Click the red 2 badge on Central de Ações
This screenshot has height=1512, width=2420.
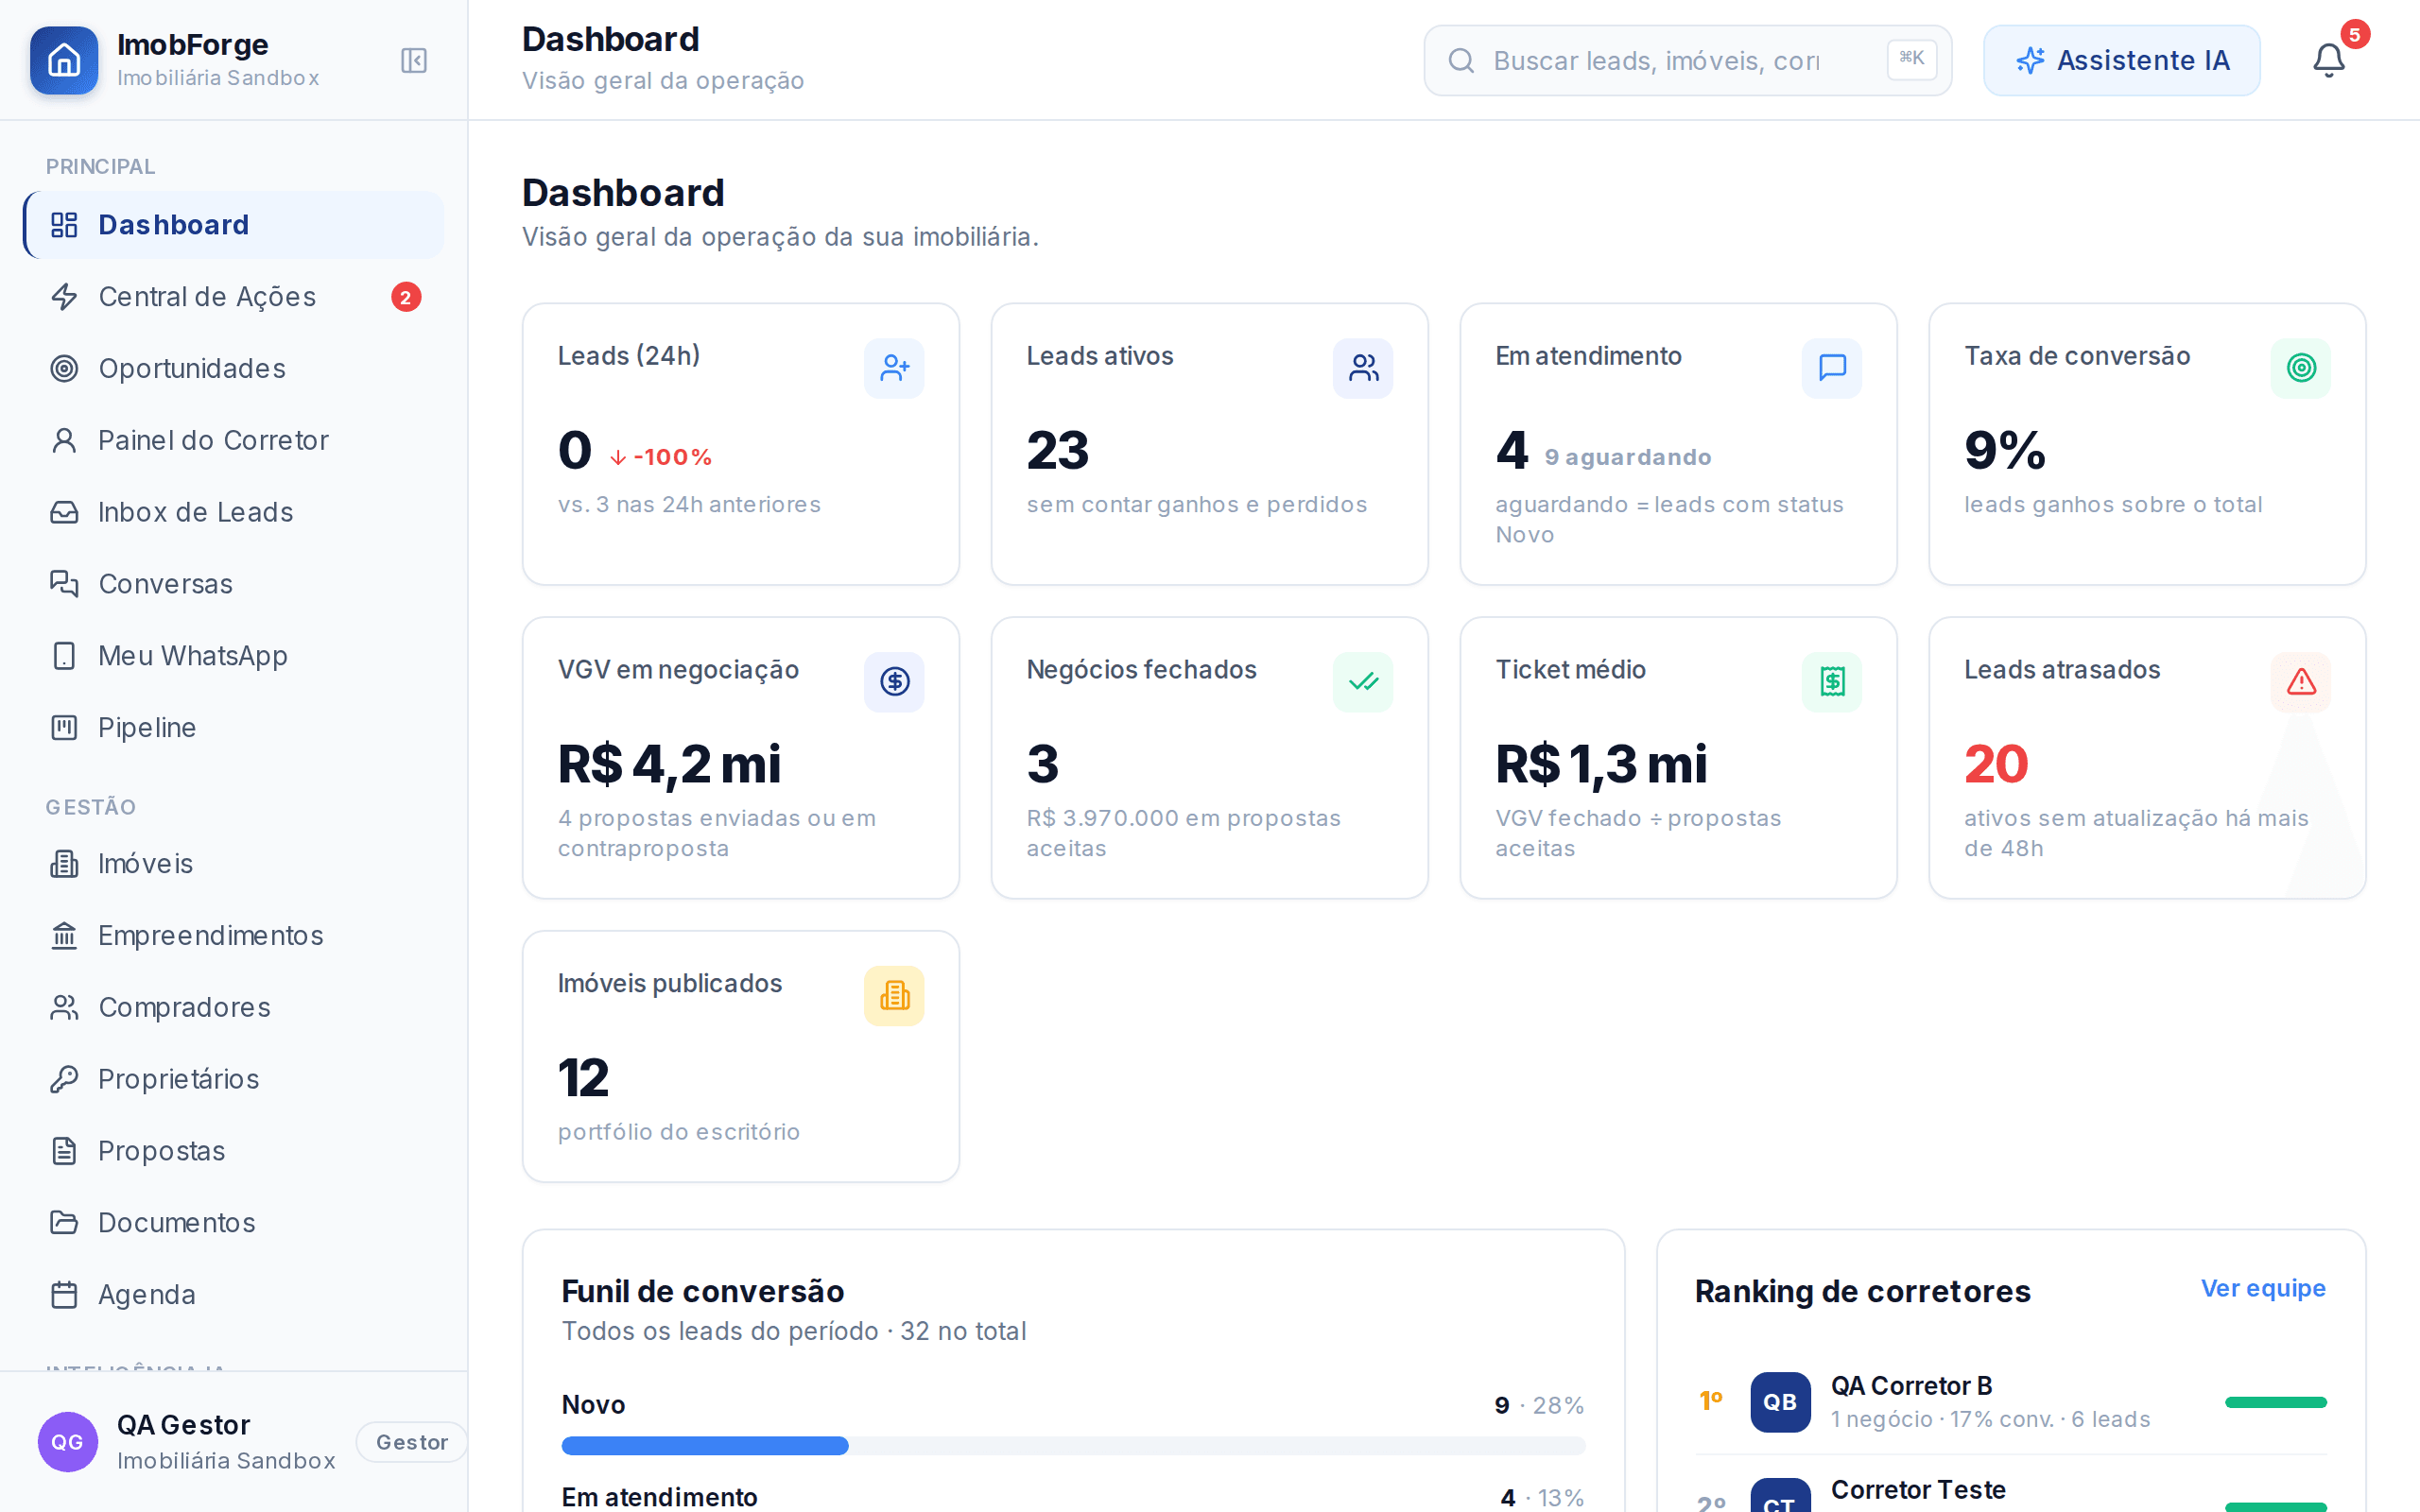click(405, 297)
